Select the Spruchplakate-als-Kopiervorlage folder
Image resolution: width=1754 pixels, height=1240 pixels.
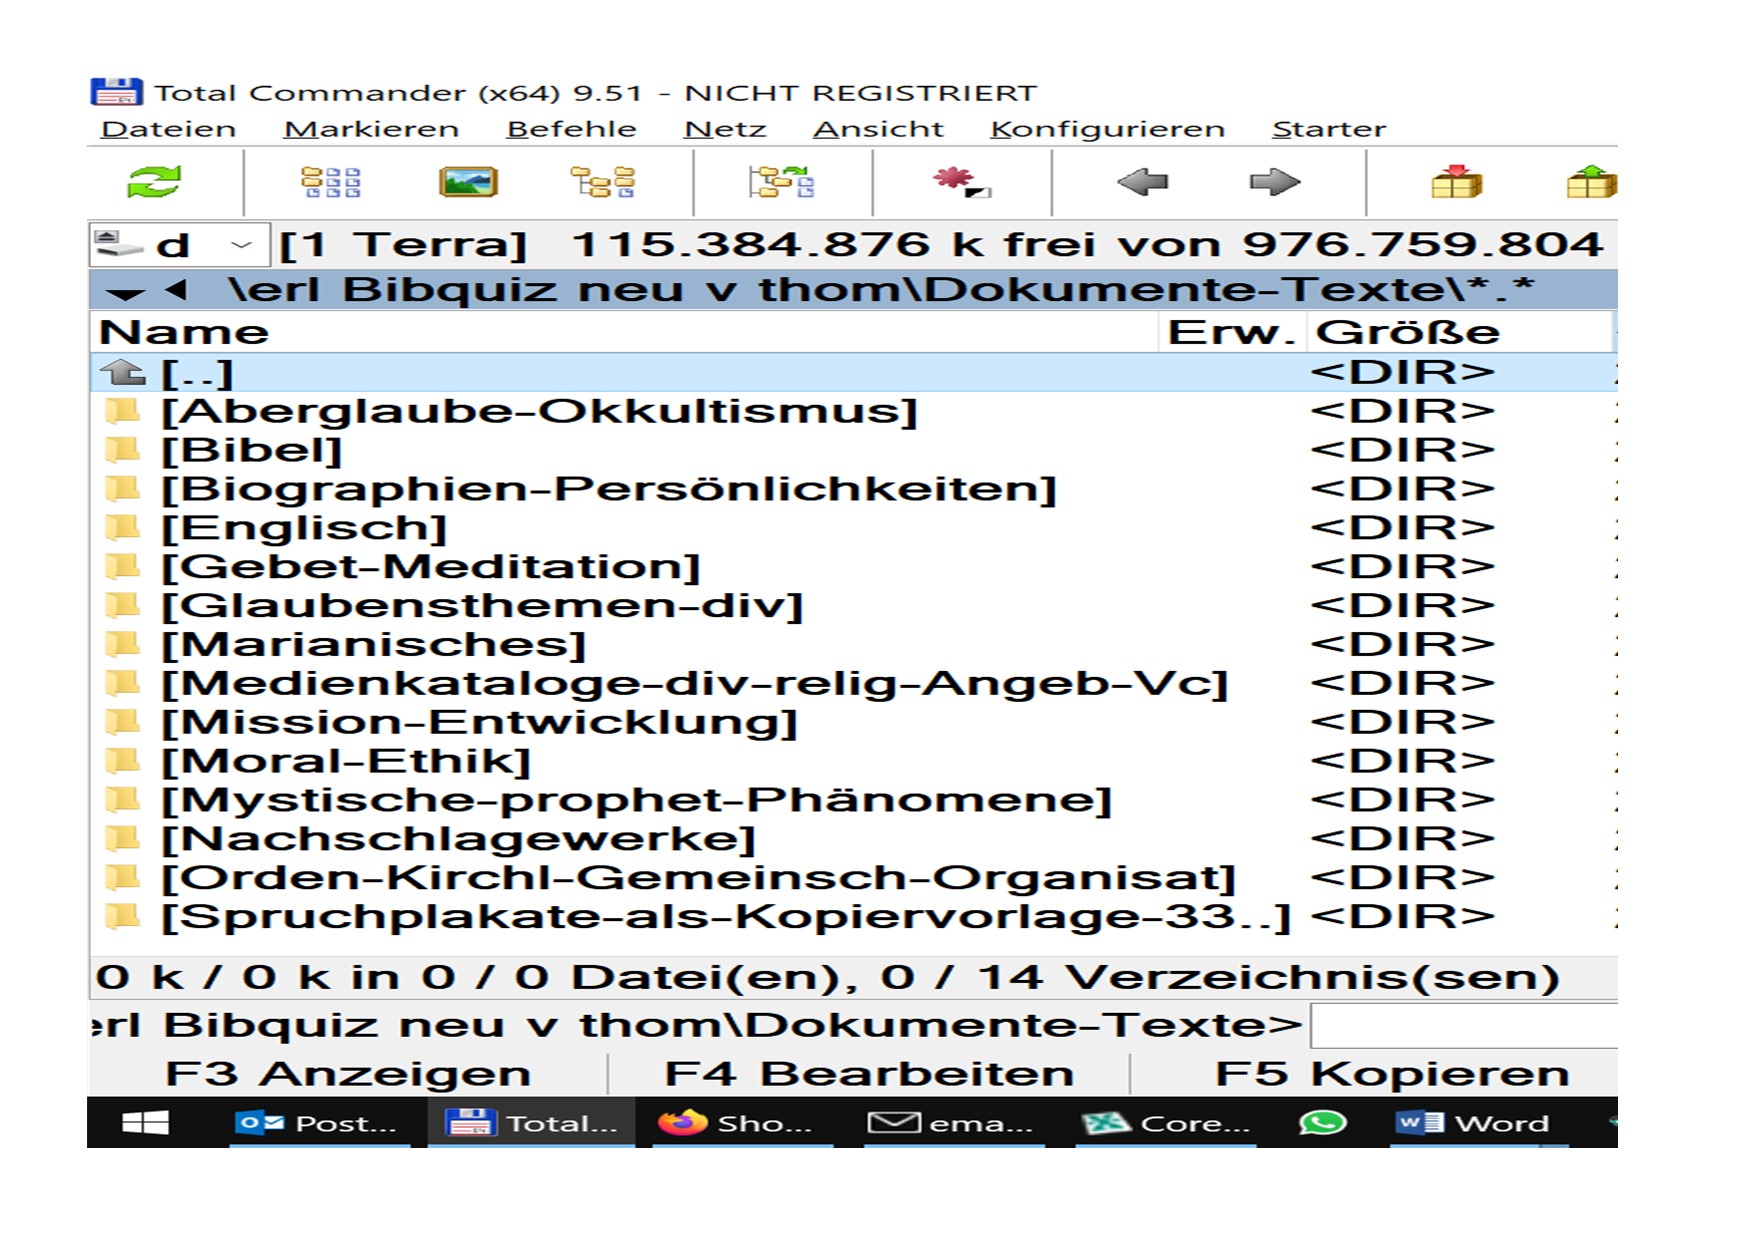(x=853, y=918)
